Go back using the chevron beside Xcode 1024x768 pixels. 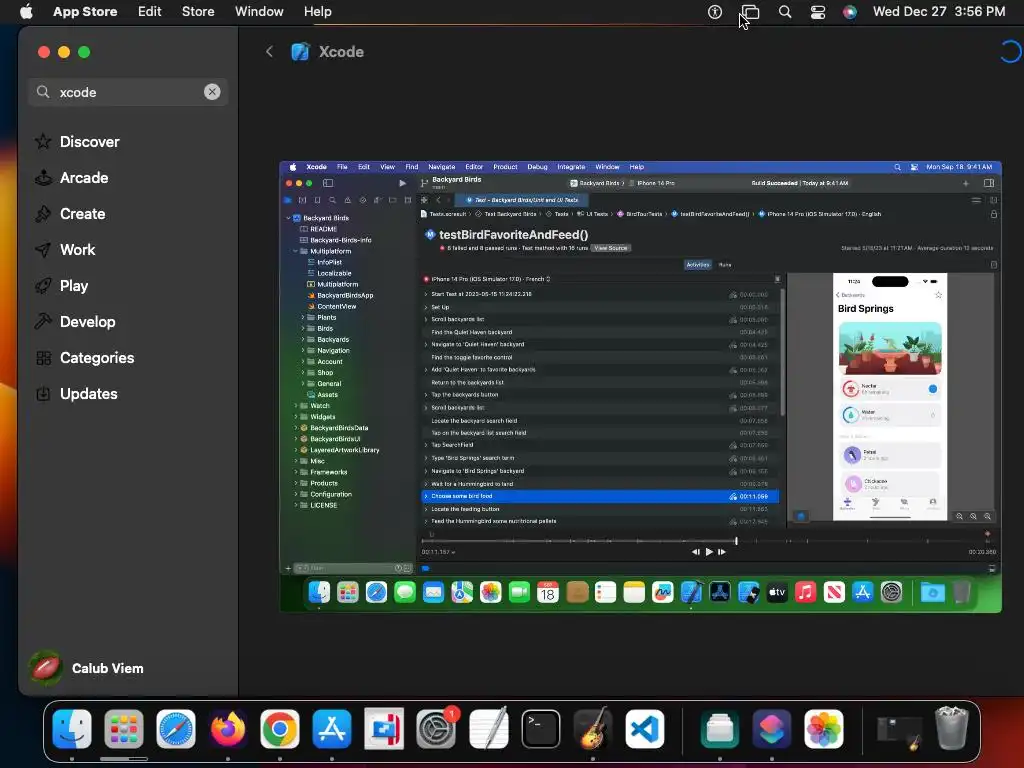(269, 52)
